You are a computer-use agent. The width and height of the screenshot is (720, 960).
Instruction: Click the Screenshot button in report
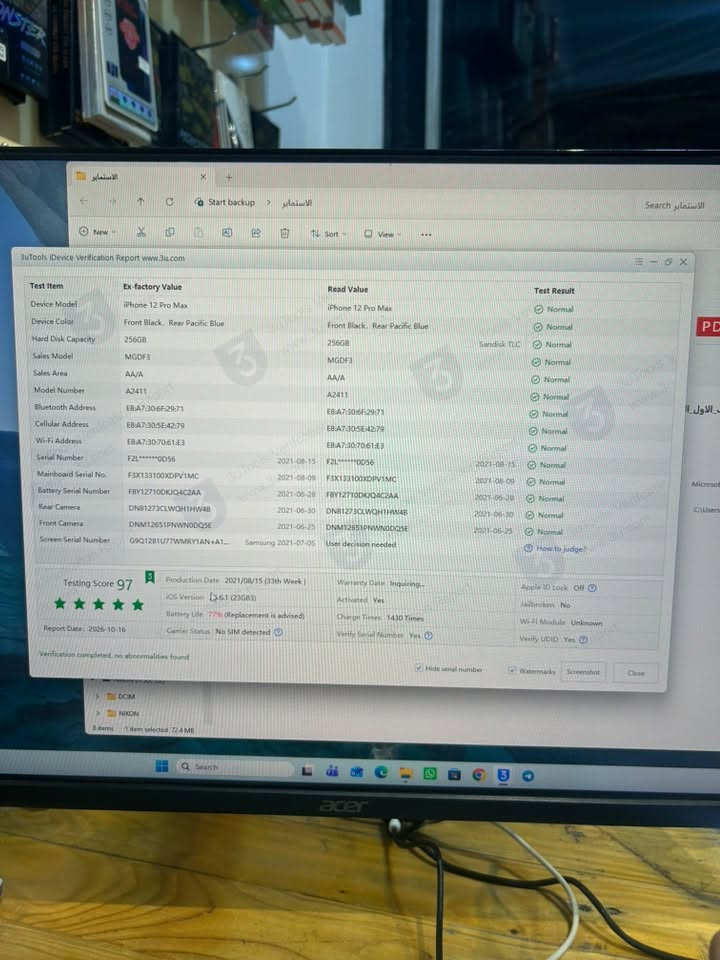[x=583, y=672]
